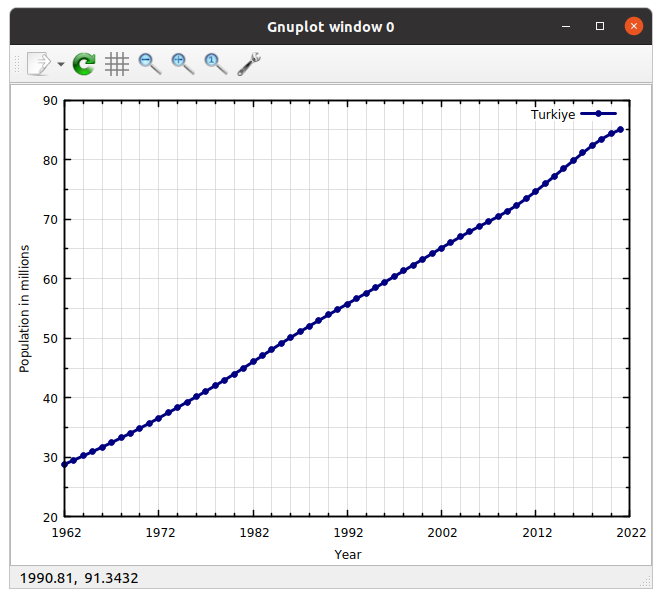The image size is (662, 598).
Task: Replot the graph with the green refresh icon
Action: coord(84,64)
